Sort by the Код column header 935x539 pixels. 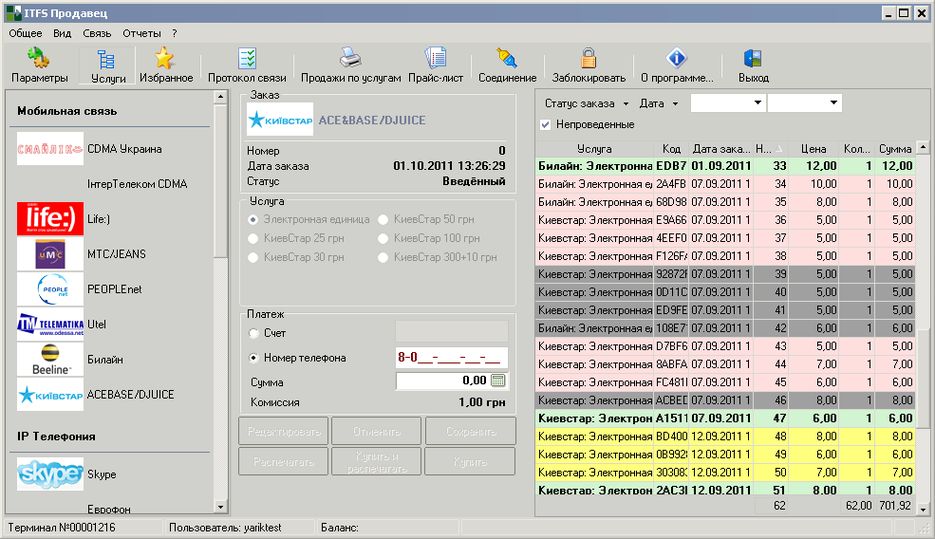click(x=671, y=148)
